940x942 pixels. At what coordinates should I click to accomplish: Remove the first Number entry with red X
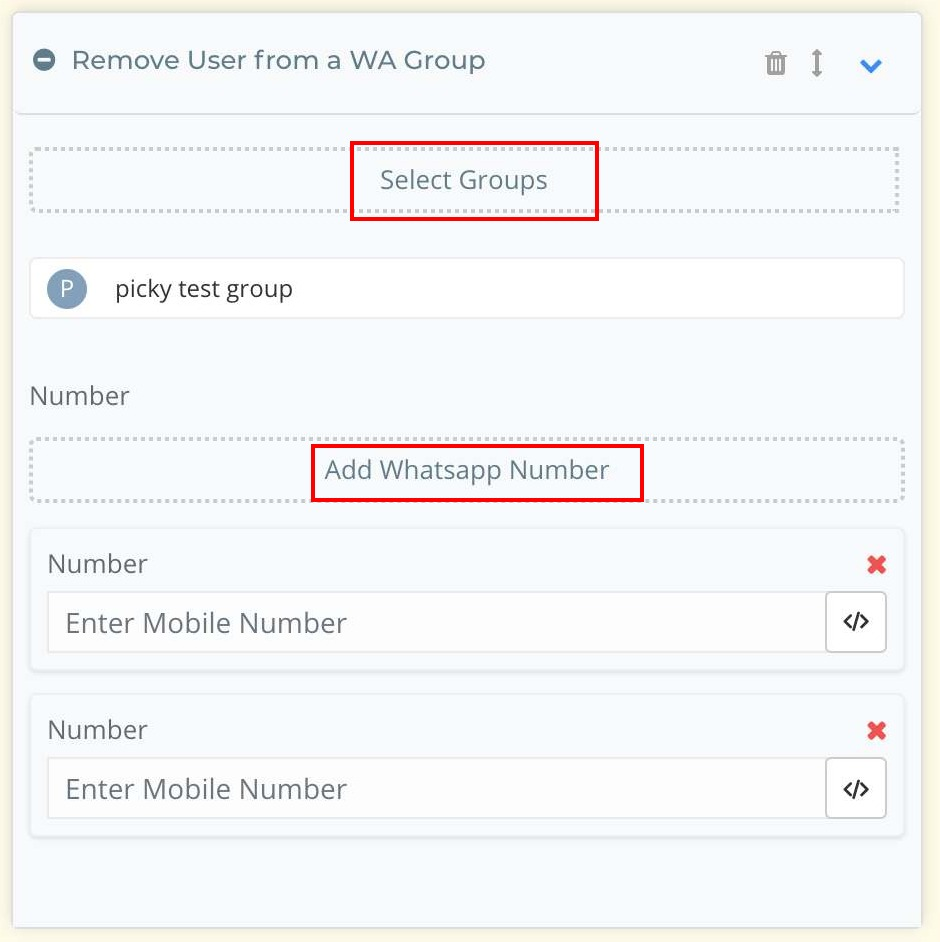pyautogui.click(x=877, y=565)
